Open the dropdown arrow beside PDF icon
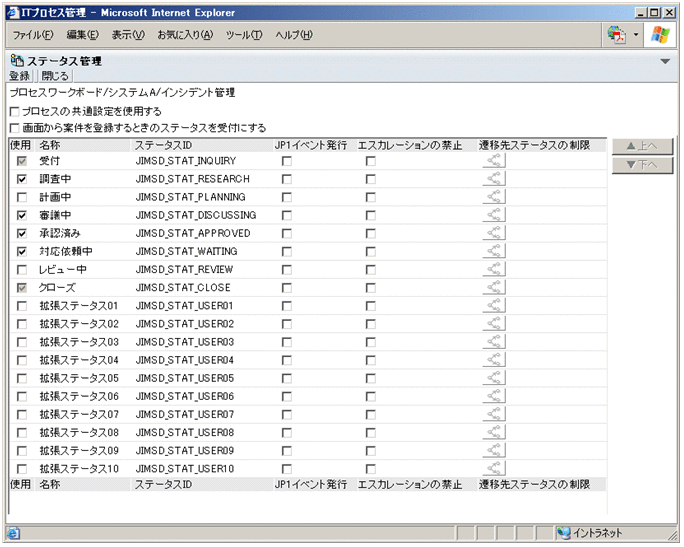Screen dimensions: 684x547 point(636,35)
